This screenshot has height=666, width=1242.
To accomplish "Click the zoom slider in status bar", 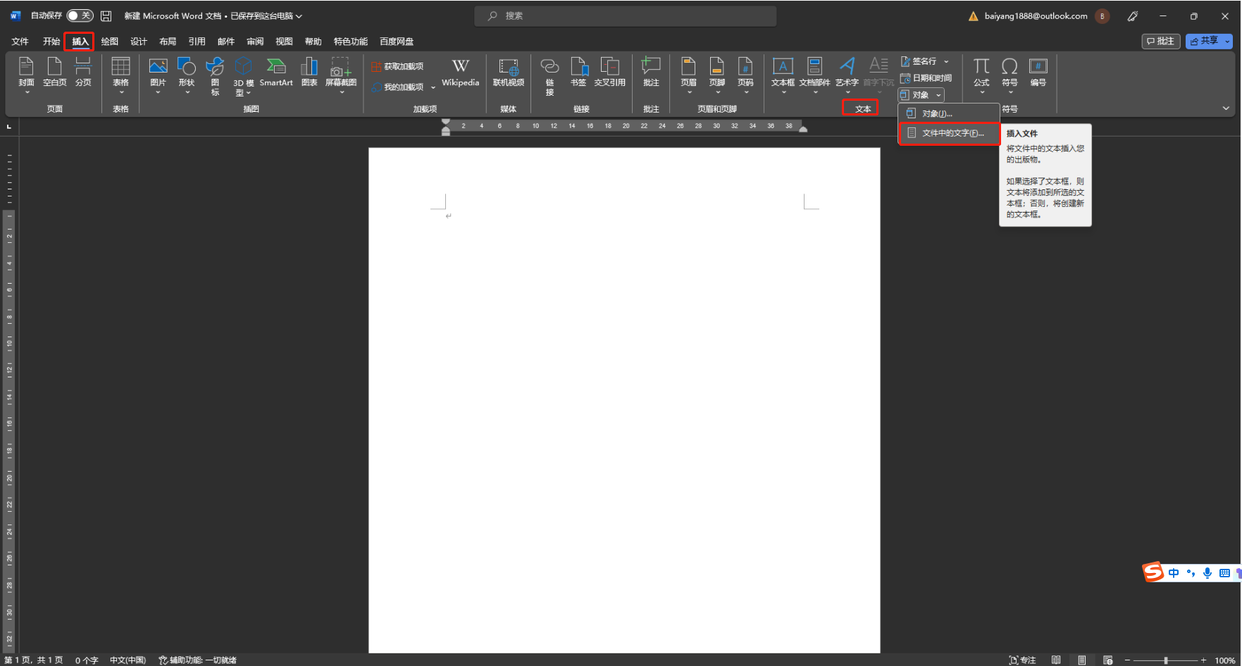I will point(1165,660).
